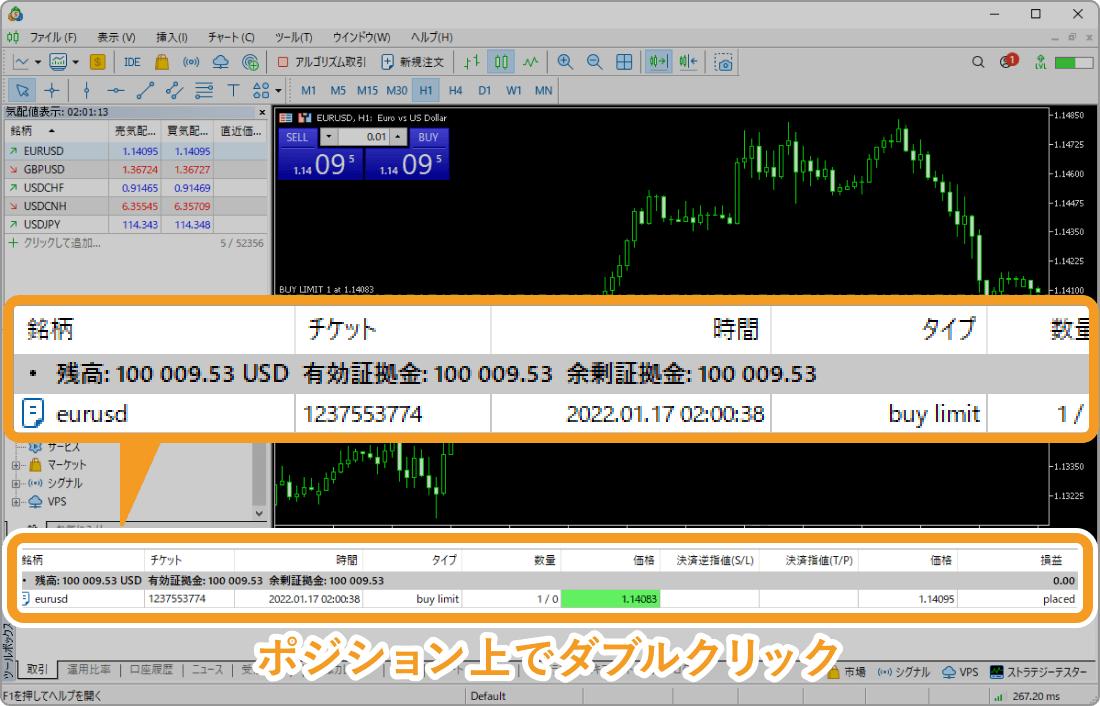The image size is (1100, 706).
Task: Open the 挿入(I) menu
Action: [x=171, y=37]
